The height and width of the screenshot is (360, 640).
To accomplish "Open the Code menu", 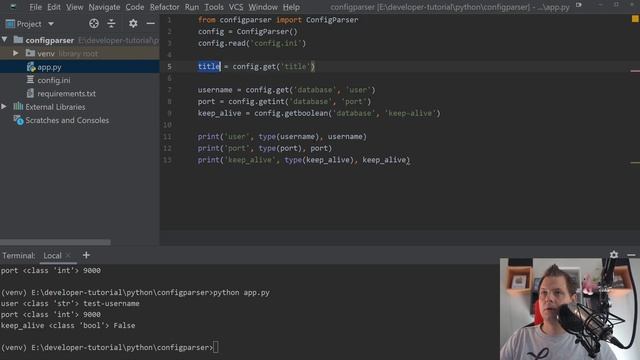I will 135,7.
